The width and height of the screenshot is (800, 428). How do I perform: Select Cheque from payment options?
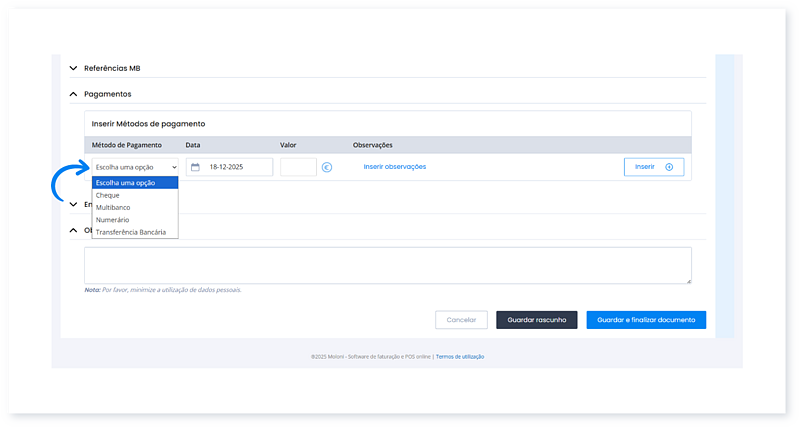108,195
